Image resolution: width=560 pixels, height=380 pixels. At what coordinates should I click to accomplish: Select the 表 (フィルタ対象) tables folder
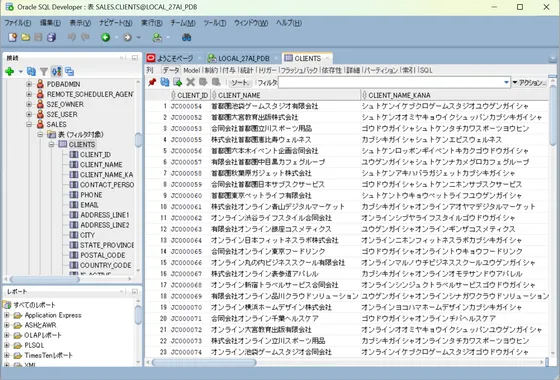81,134
